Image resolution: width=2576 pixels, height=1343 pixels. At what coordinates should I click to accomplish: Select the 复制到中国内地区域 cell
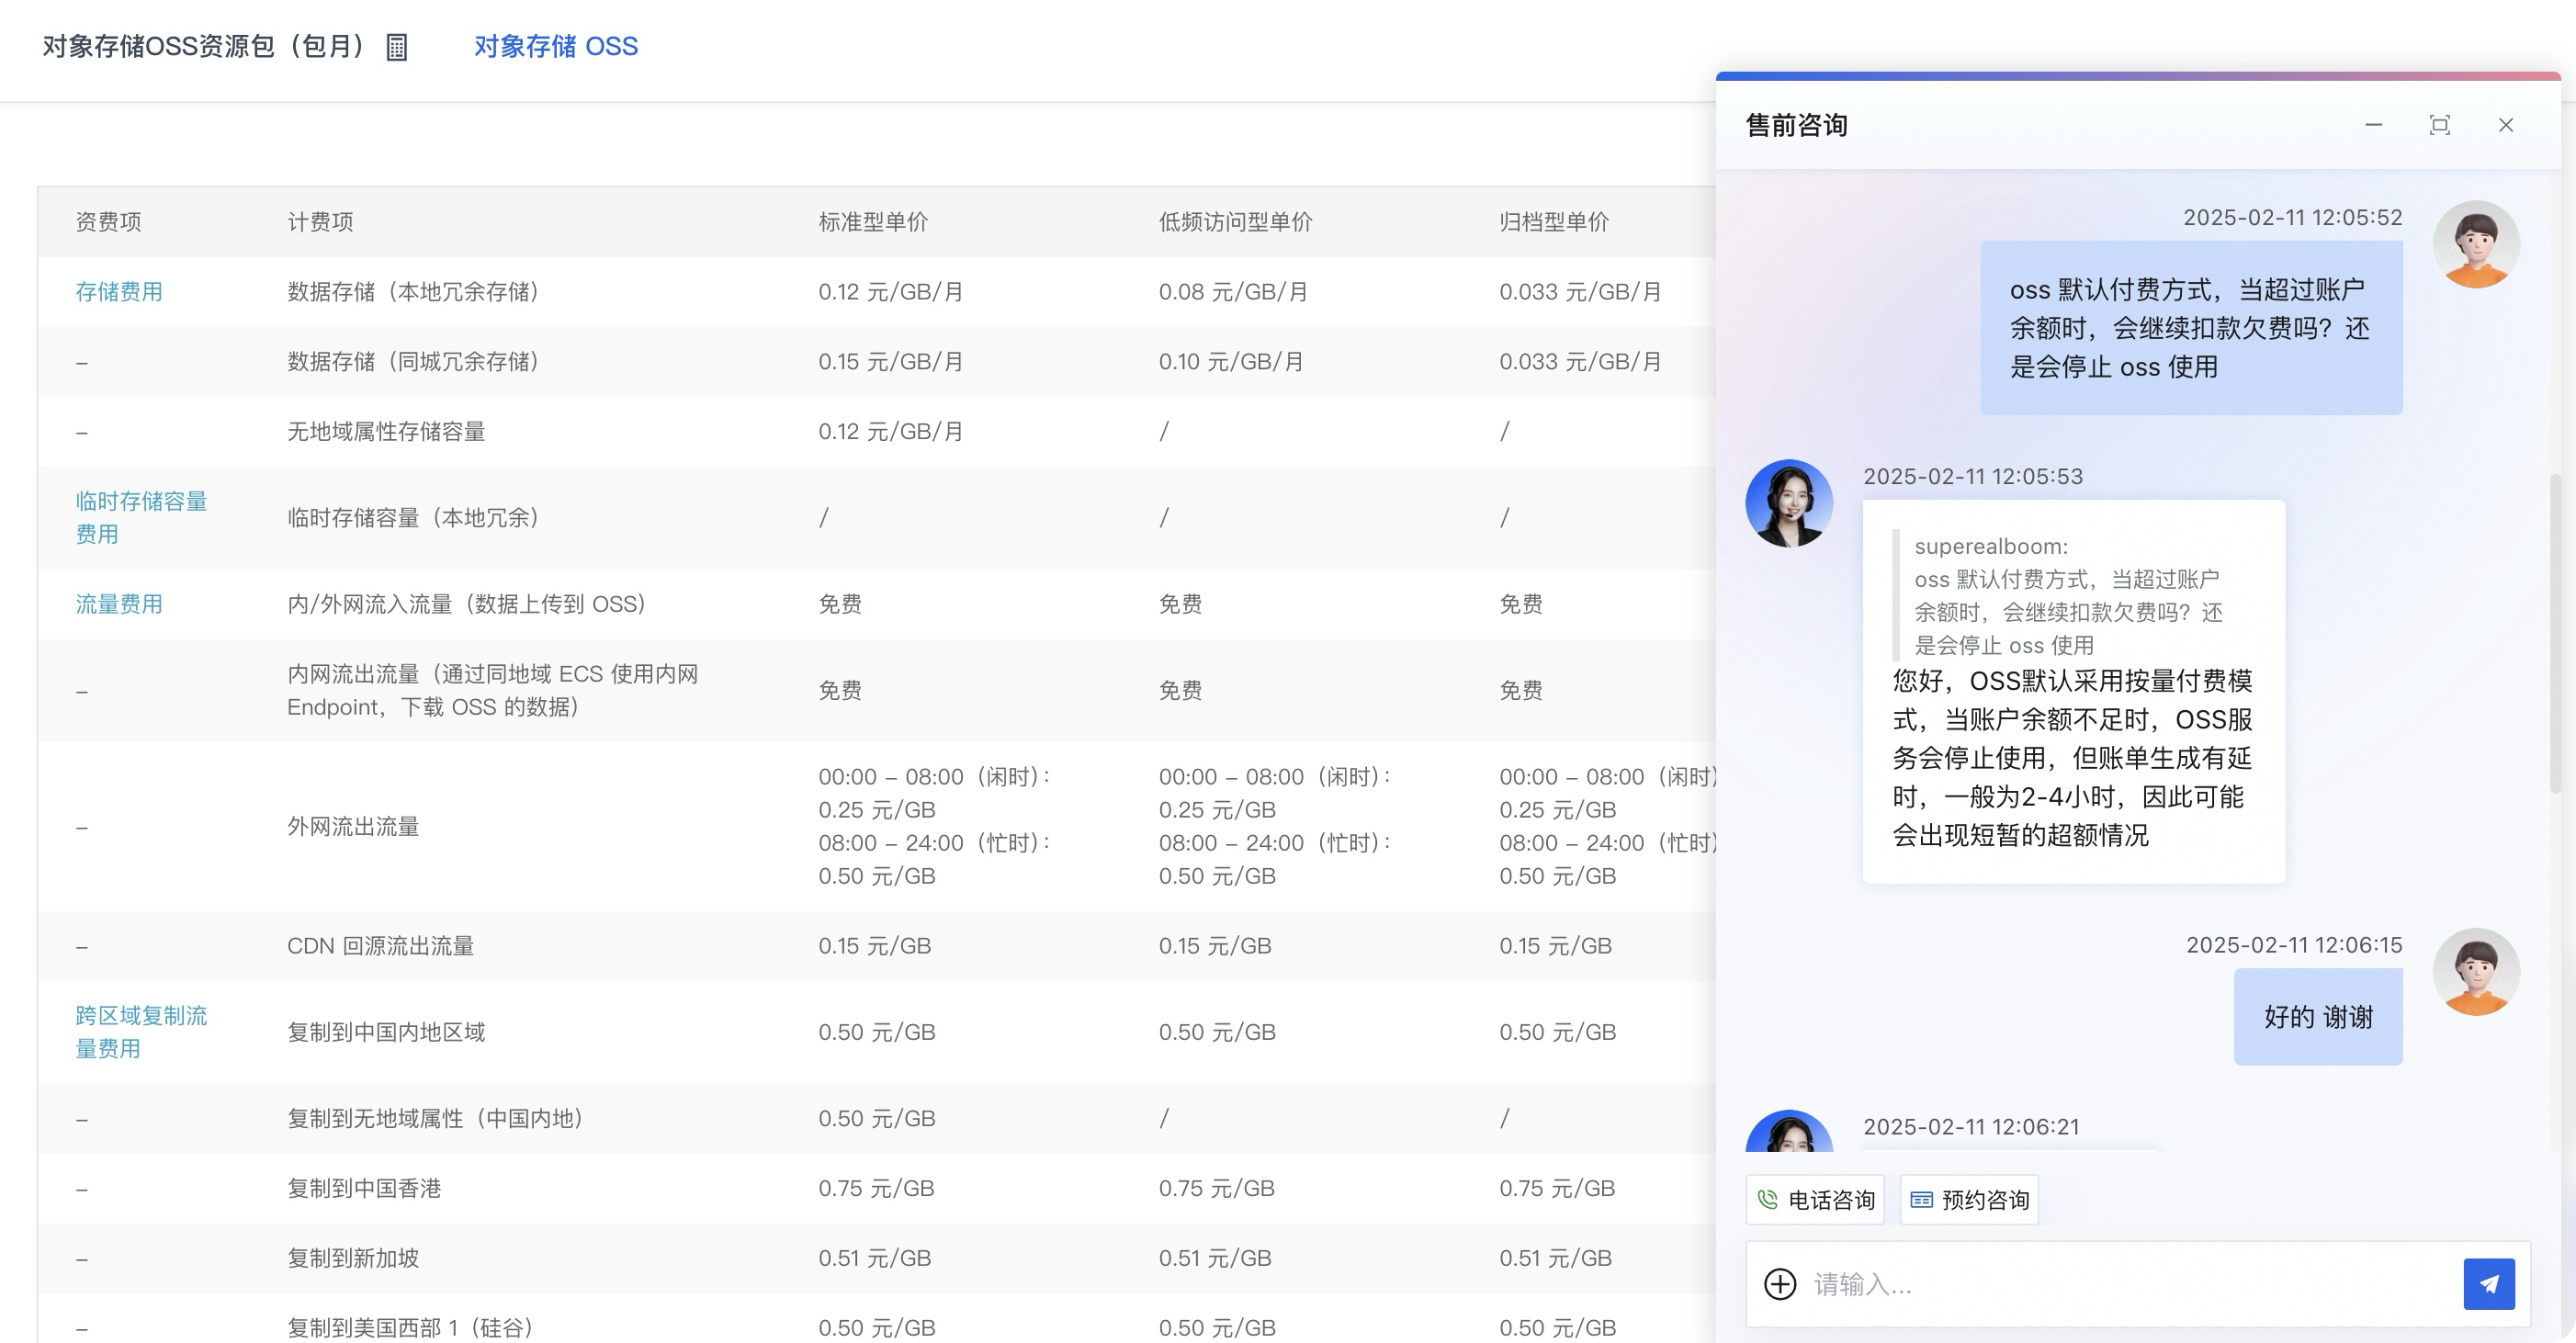pyautogui.click(x=386, y=1031)
